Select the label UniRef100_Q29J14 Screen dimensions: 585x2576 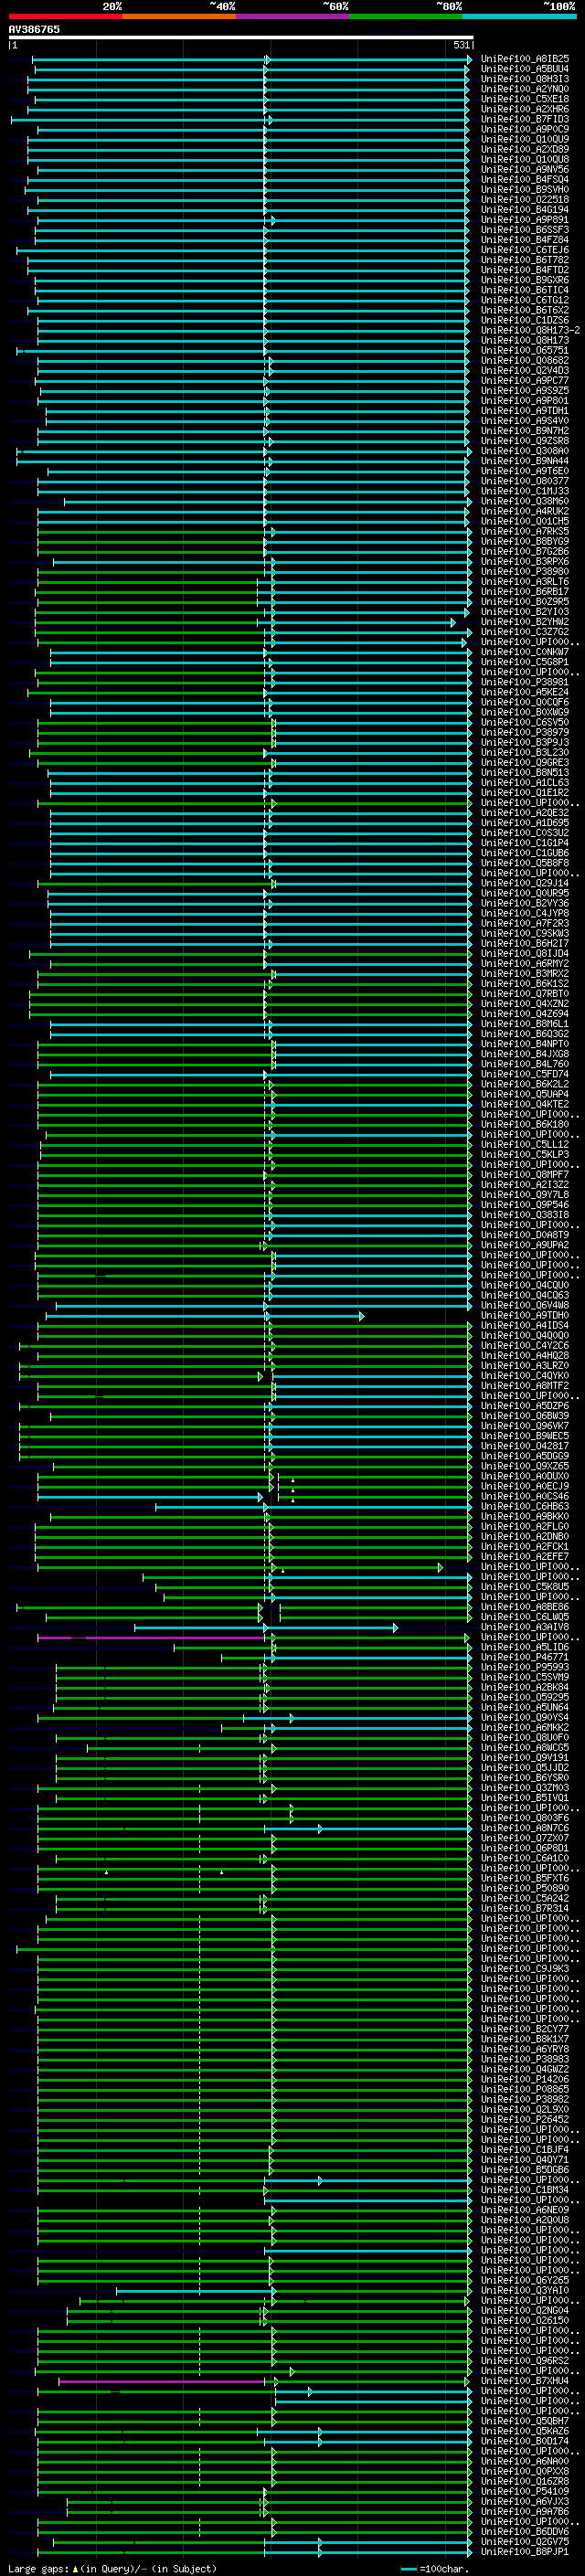pos(525,883)
